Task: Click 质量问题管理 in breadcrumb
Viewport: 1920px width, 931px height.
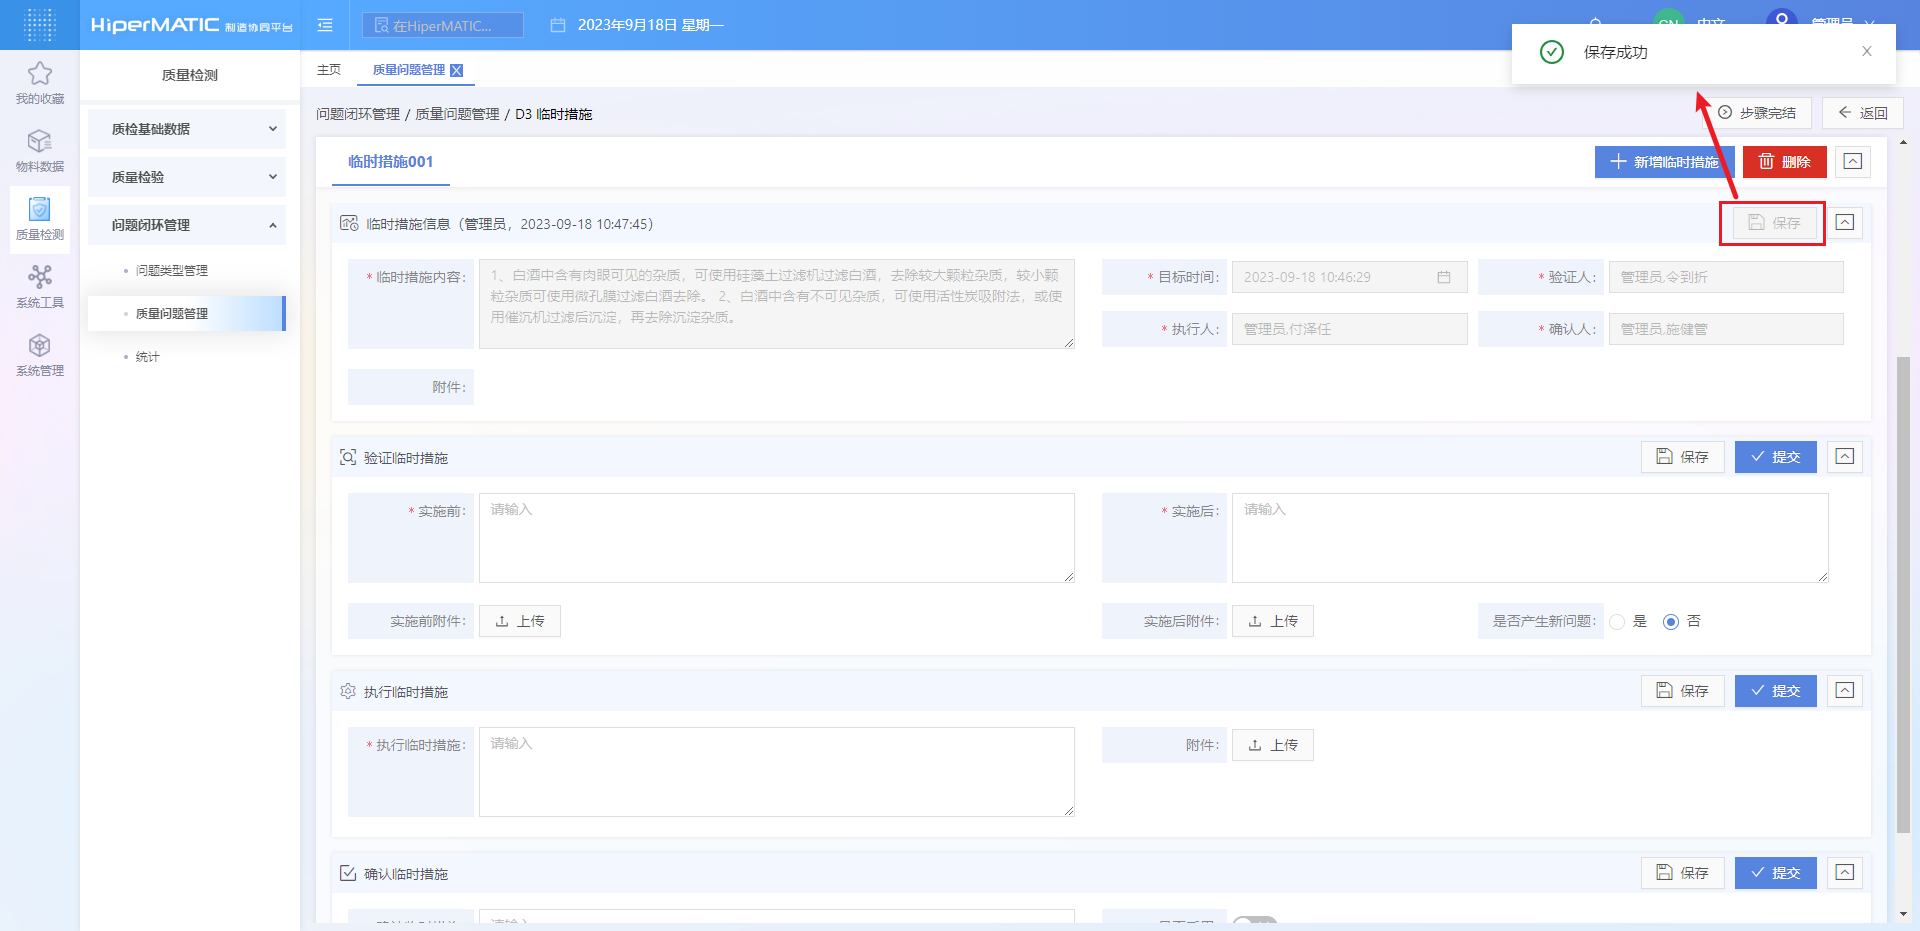Action: point(457,114)
